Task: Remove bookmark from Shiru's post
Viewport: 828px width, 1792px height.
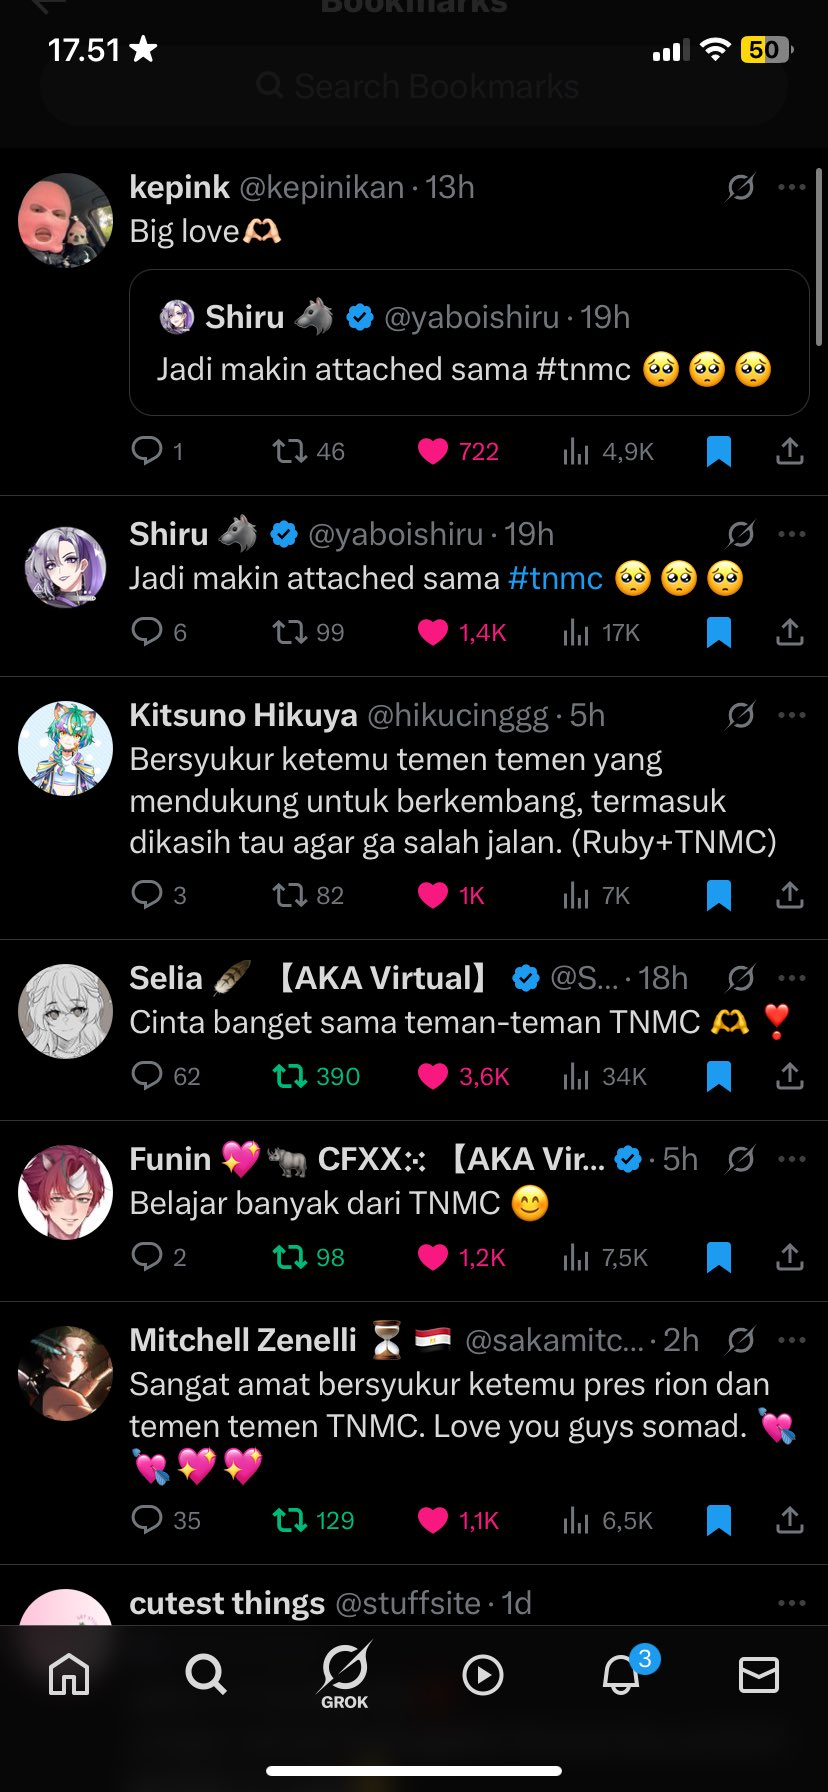Action: click(719, 632)
